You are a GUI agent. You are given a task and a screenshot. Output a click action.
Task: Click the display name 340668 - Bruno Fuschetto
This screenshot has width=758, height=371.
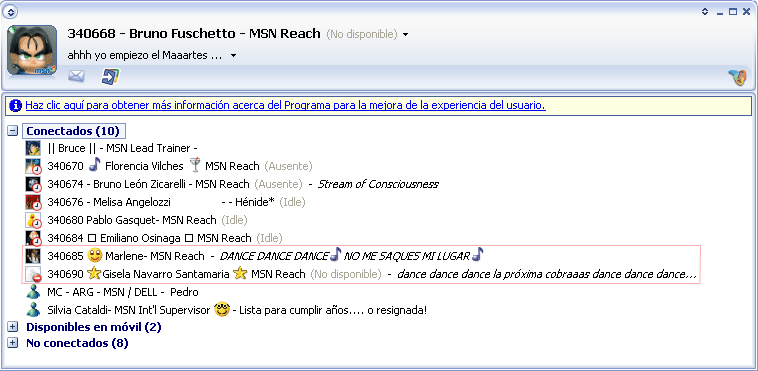pos(194,33)
